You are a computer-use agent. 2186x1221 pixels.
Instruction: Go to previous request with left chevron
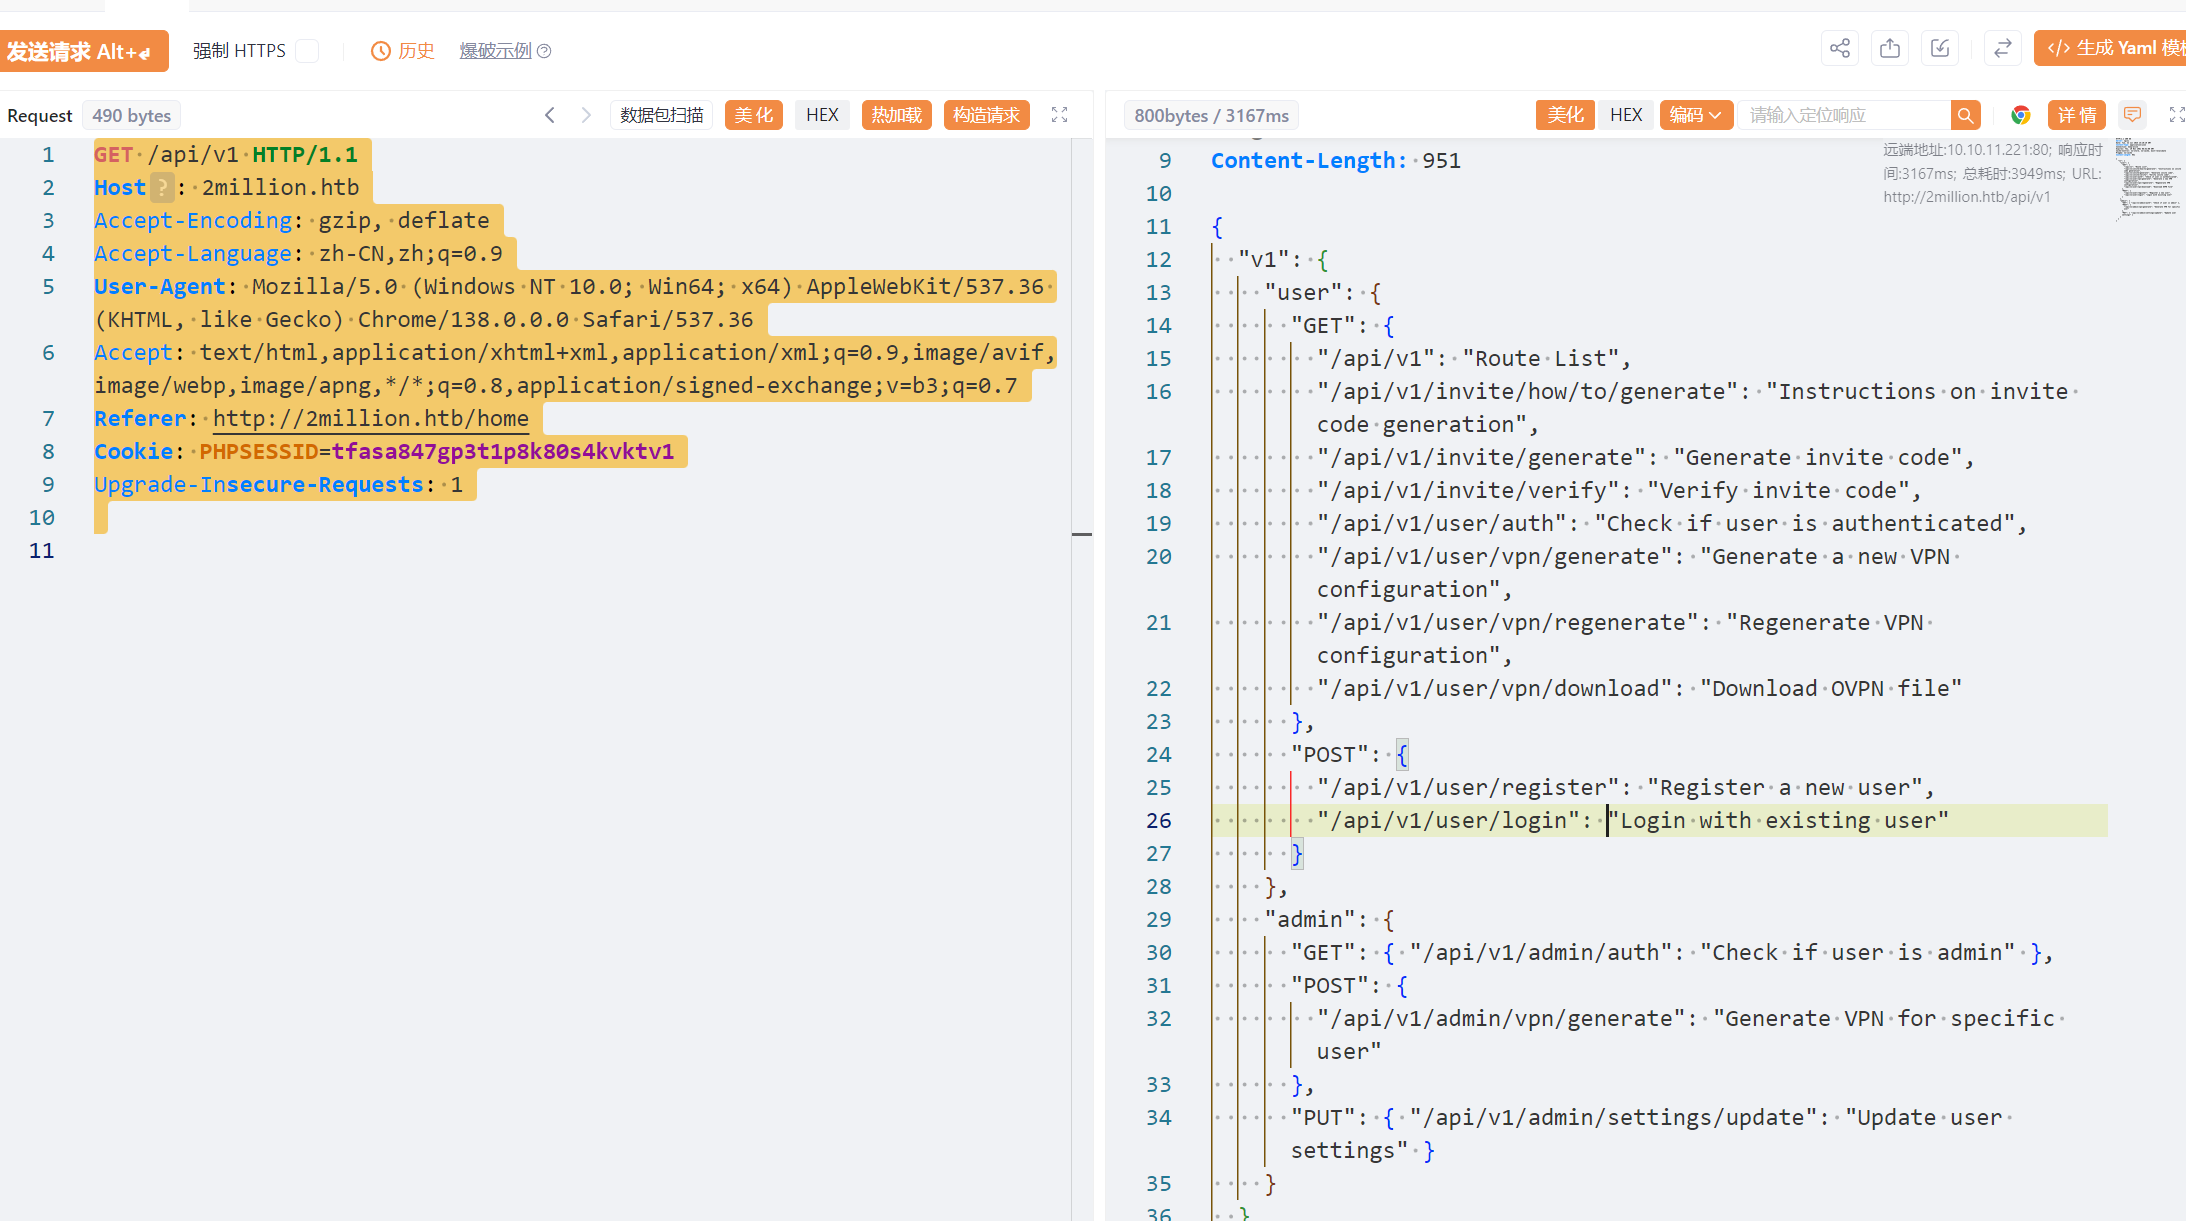(x=549, y=115)
